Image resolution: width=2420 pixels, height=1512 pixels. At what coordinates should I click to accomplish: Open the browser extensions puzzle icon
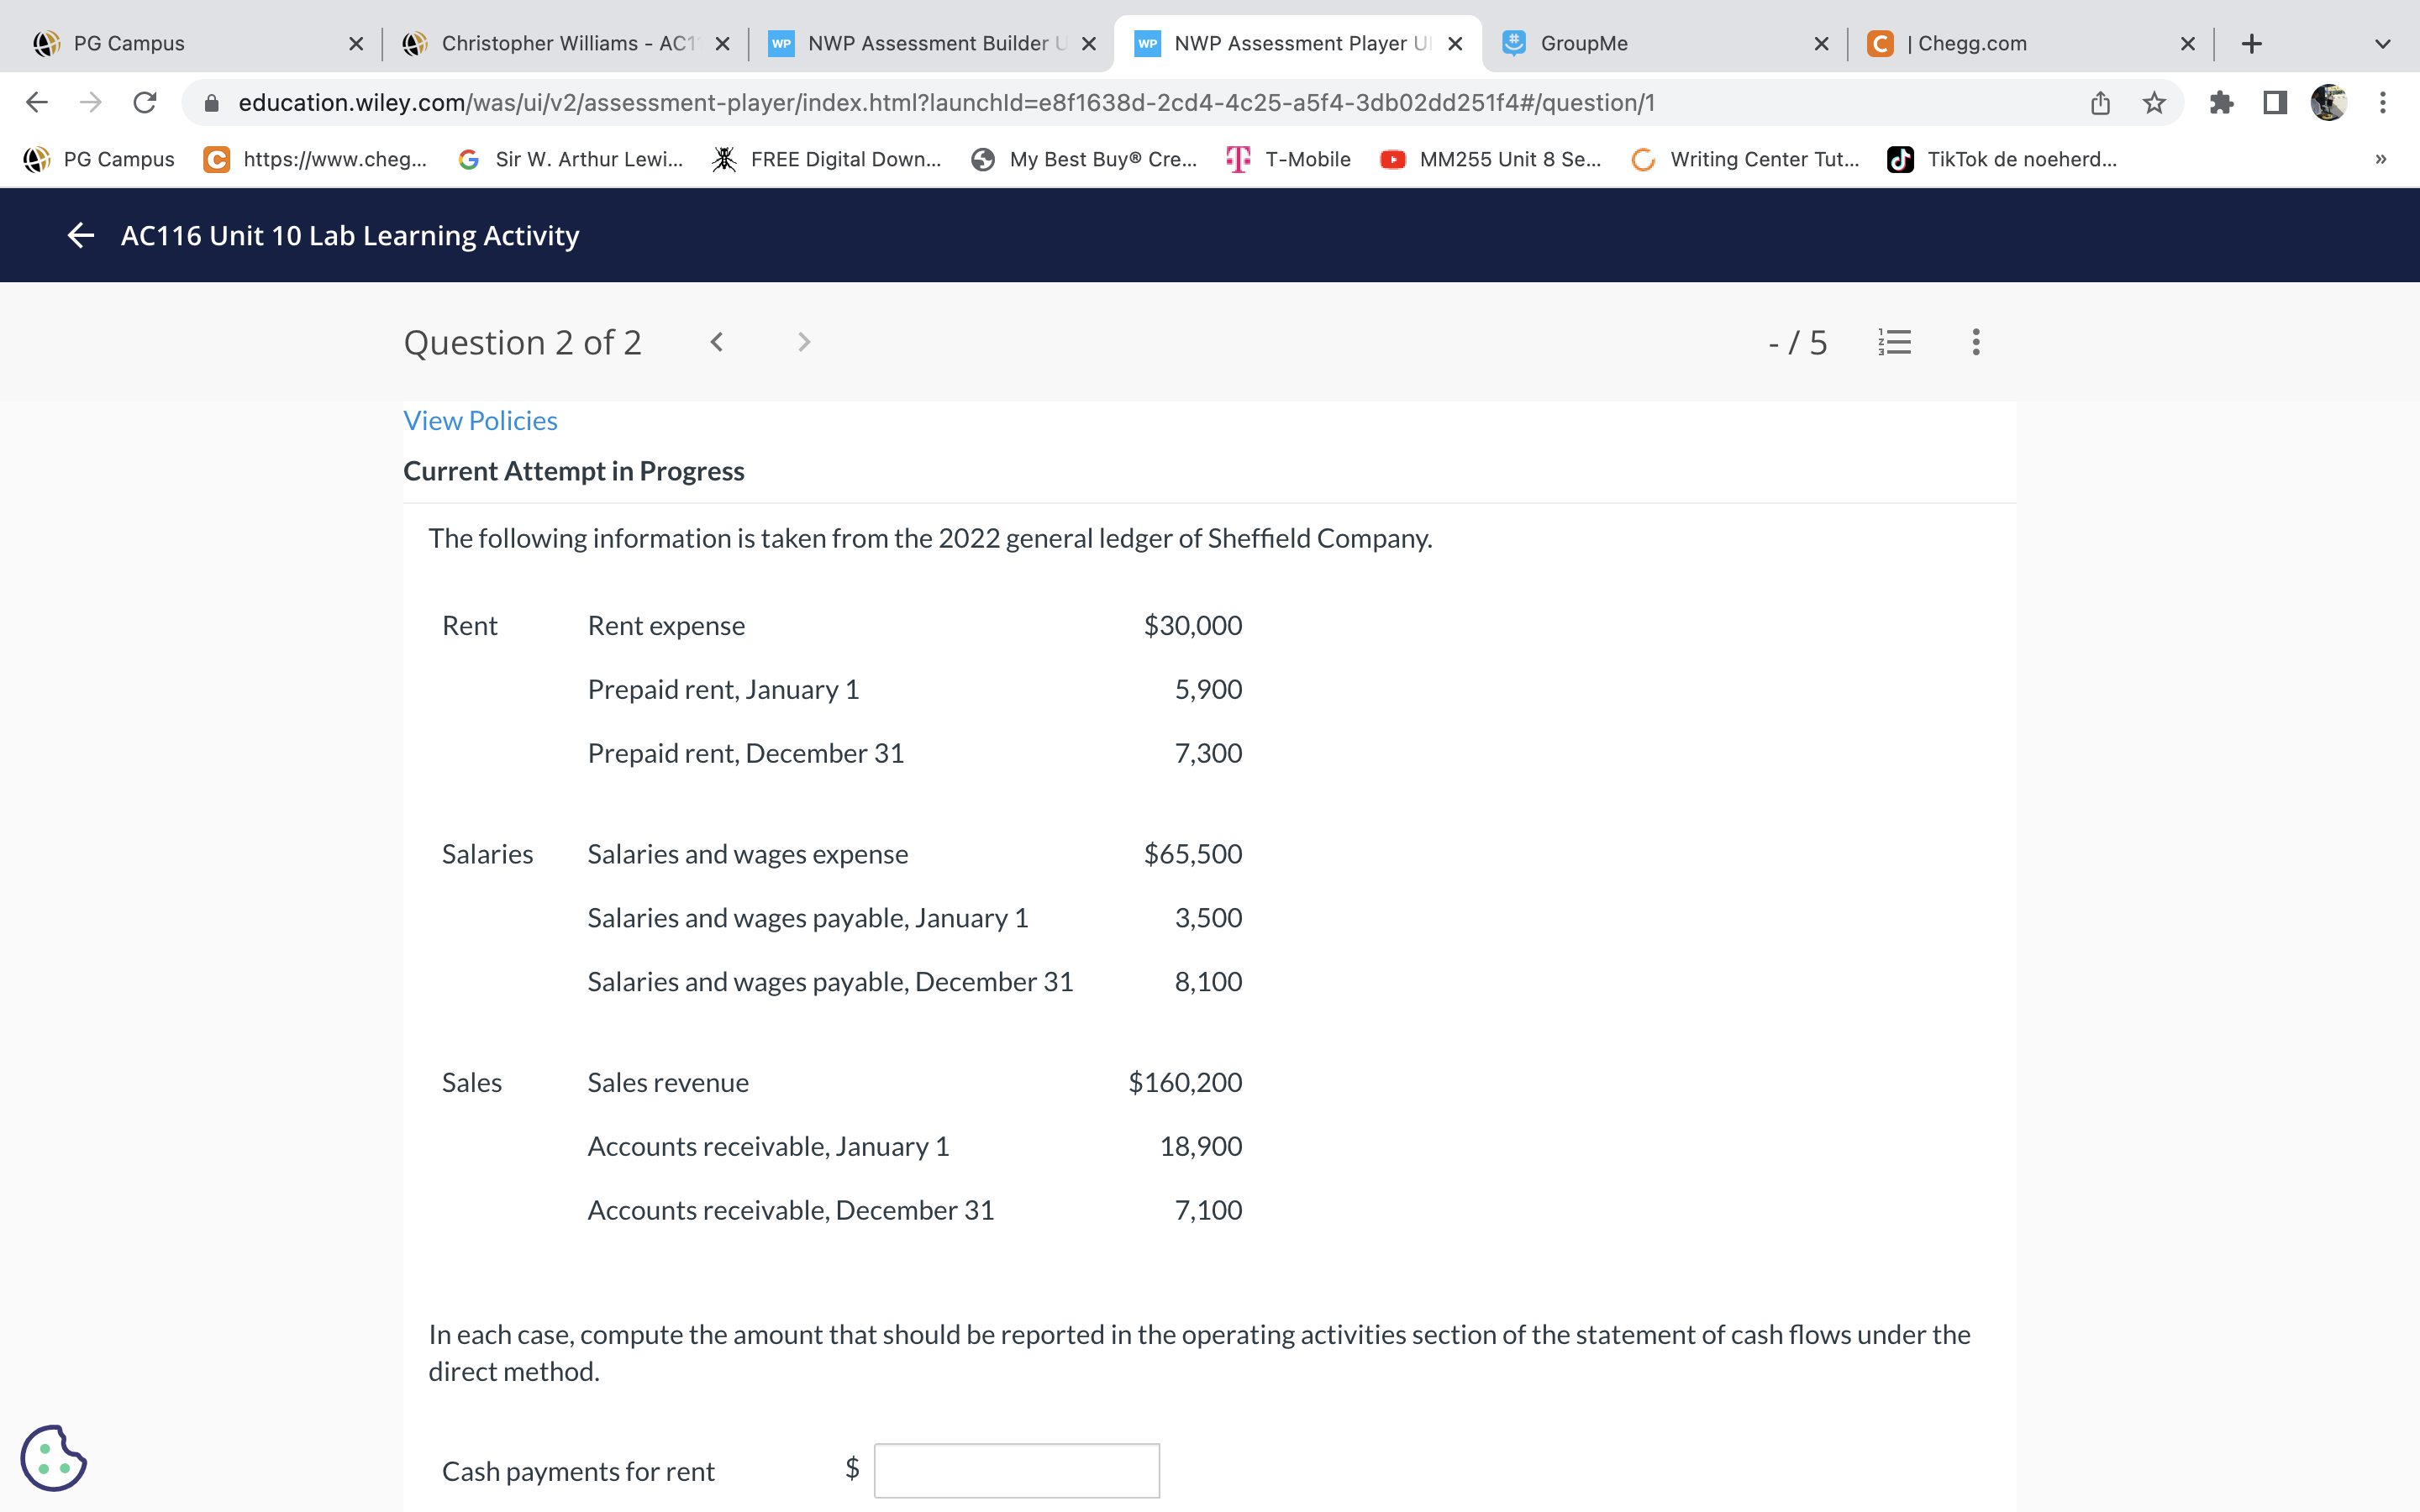[x=2221, y=103]
